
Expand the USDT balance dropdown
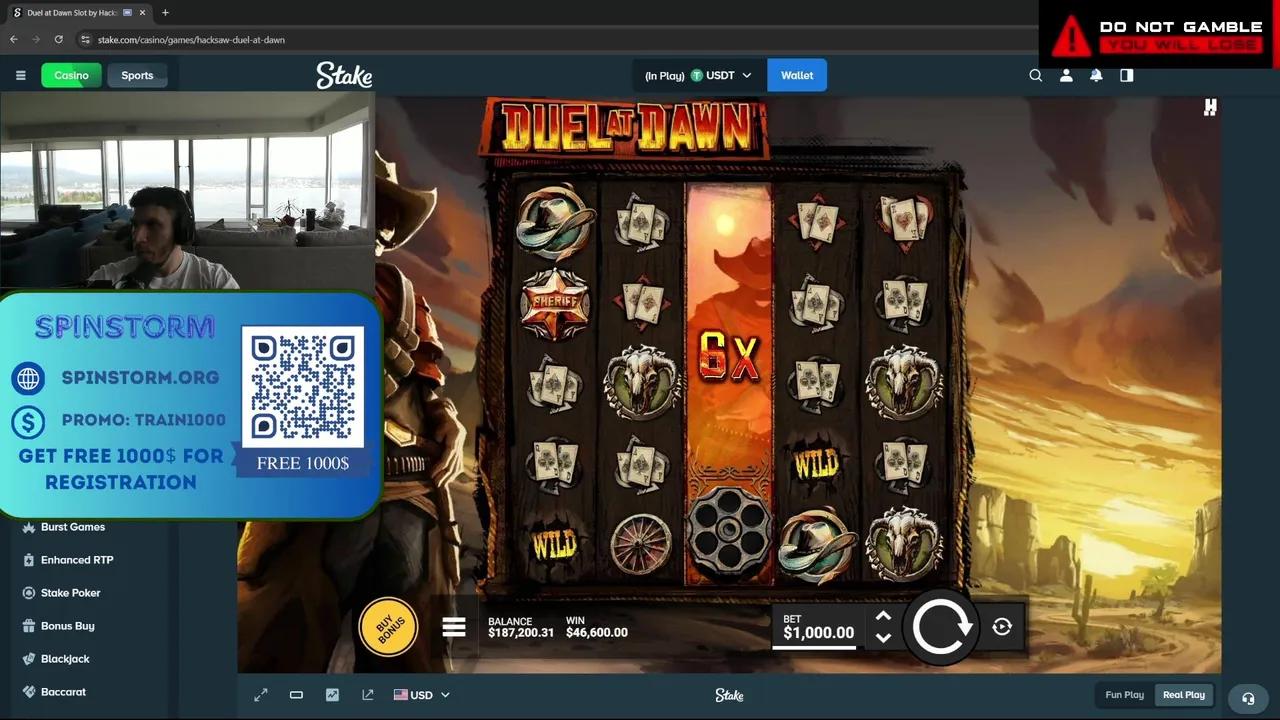point(700,75)
